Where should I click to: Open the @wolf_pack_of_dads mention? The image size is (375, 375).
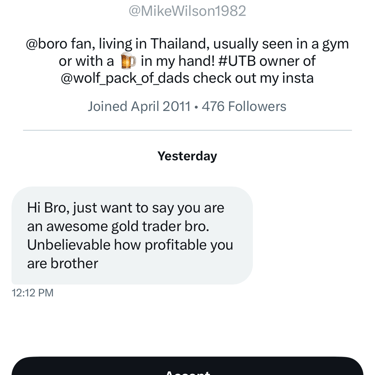pyautogui.click(x=125, y=78)
